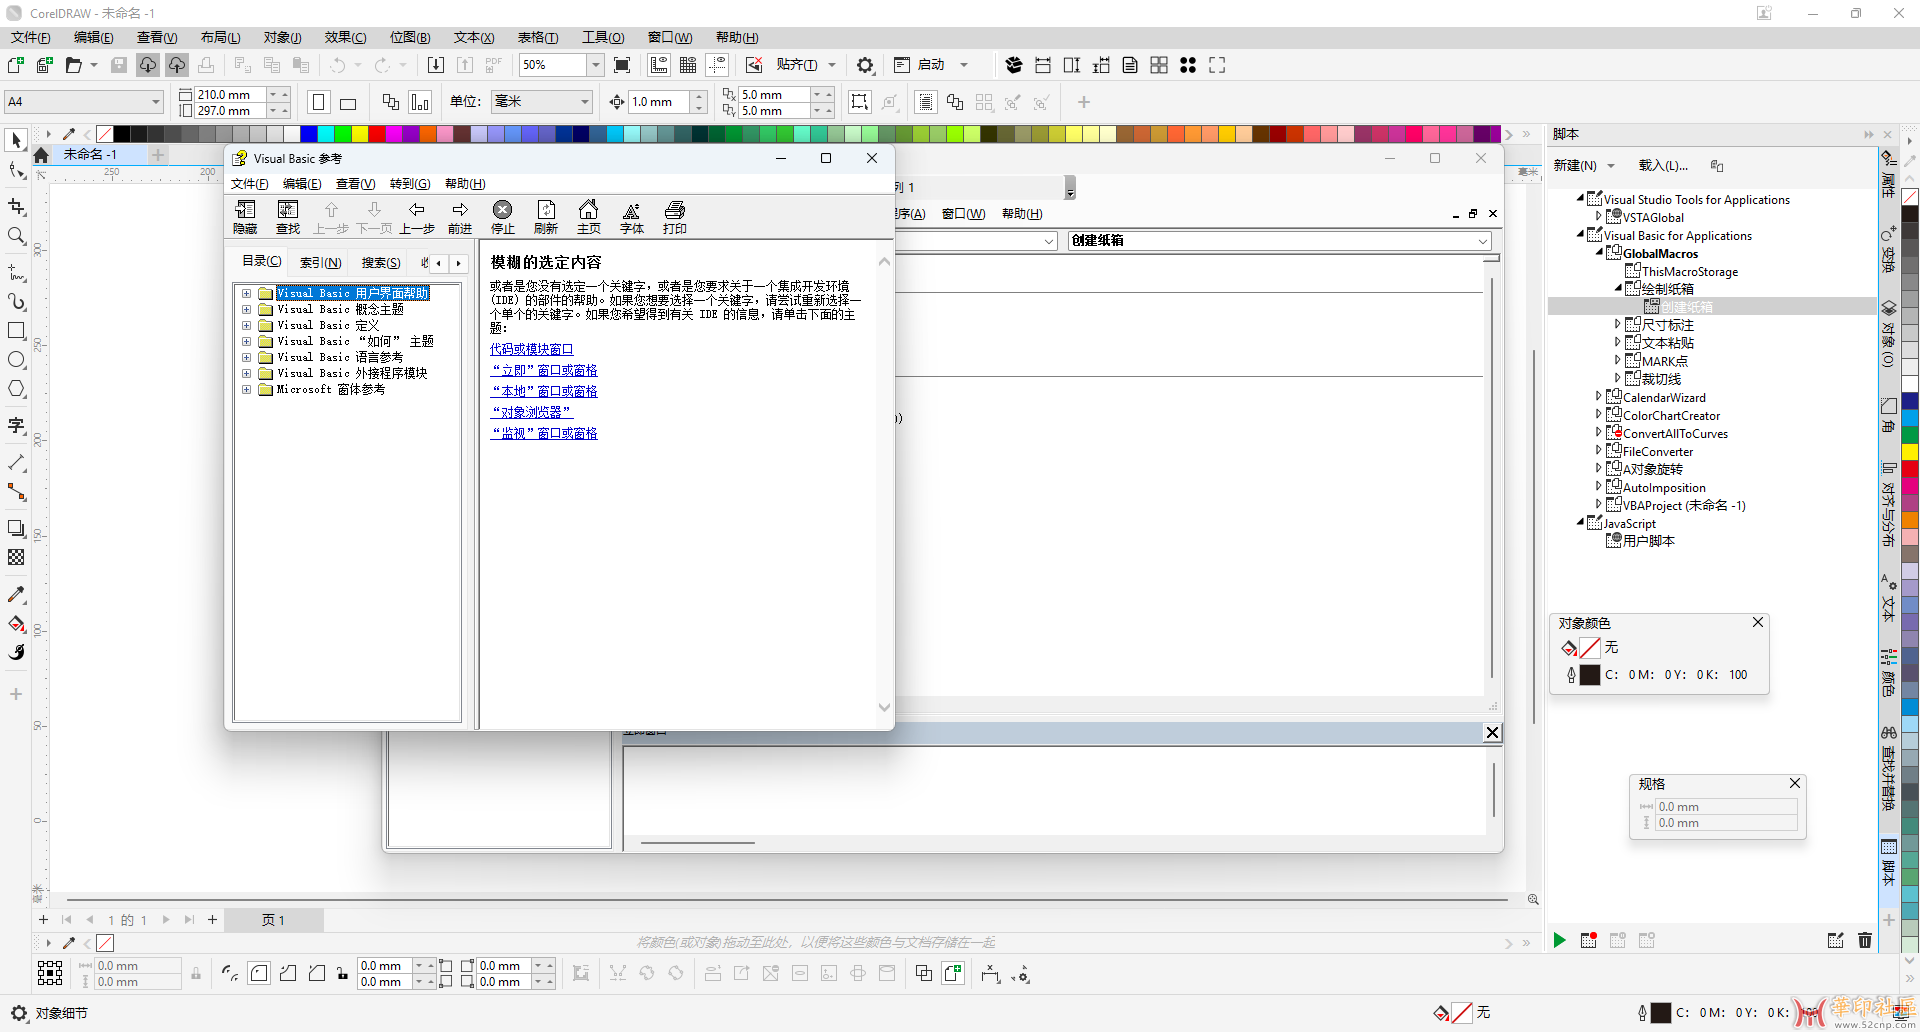The height and width of the screenshot is (1032, 1920).
Task: Click the Print icon in the help toolbar
Action: pos(675,216)
